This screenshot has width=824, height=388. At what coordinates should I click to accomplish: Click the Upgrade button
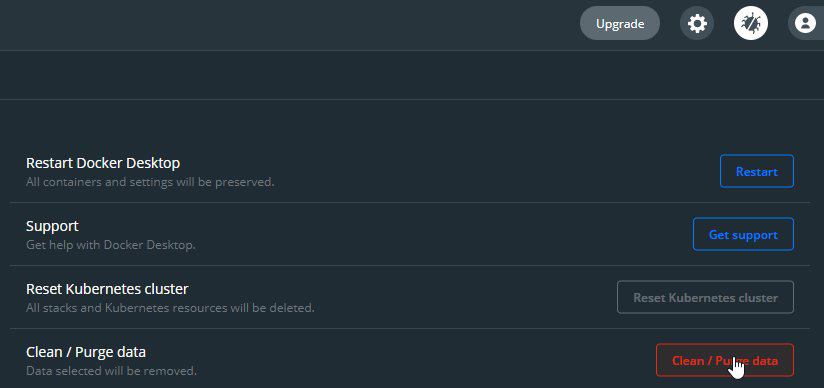(x=620, y=23)
